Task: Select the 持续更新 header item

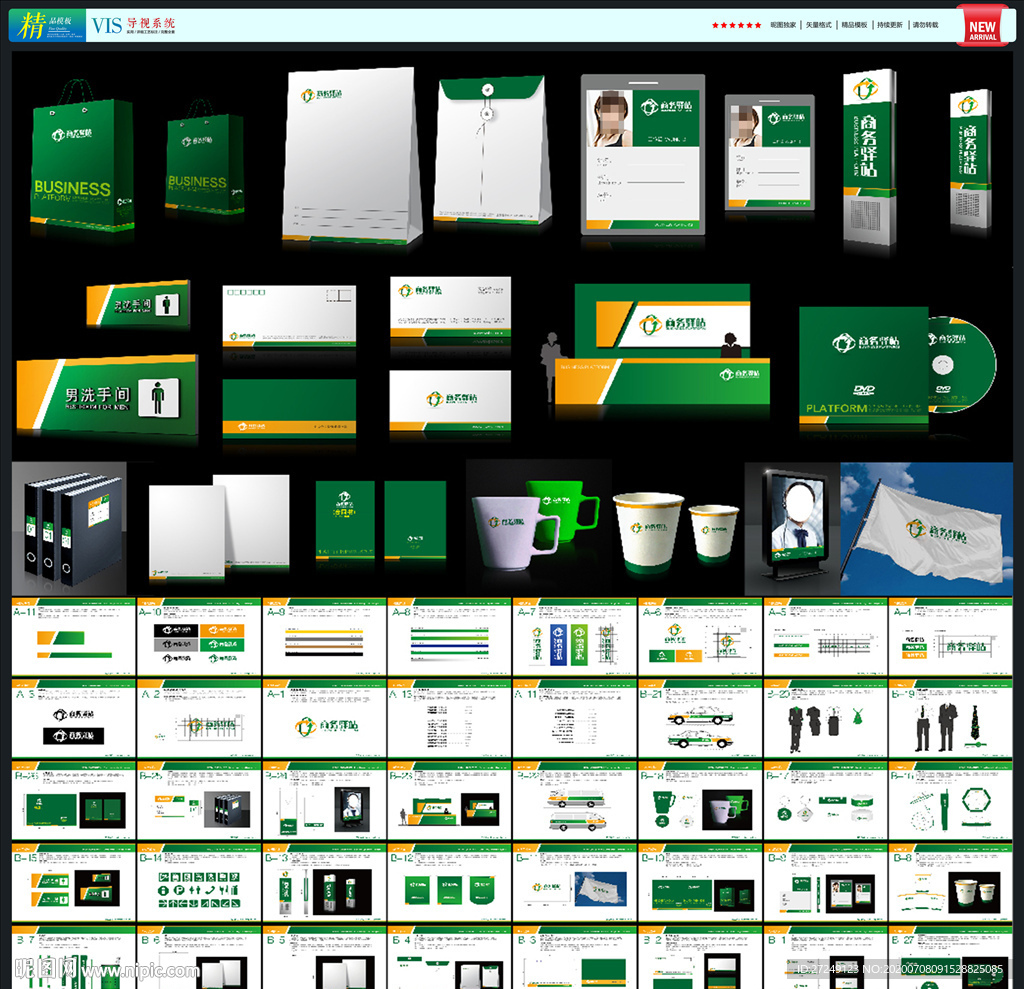Action: pos(890,25)
